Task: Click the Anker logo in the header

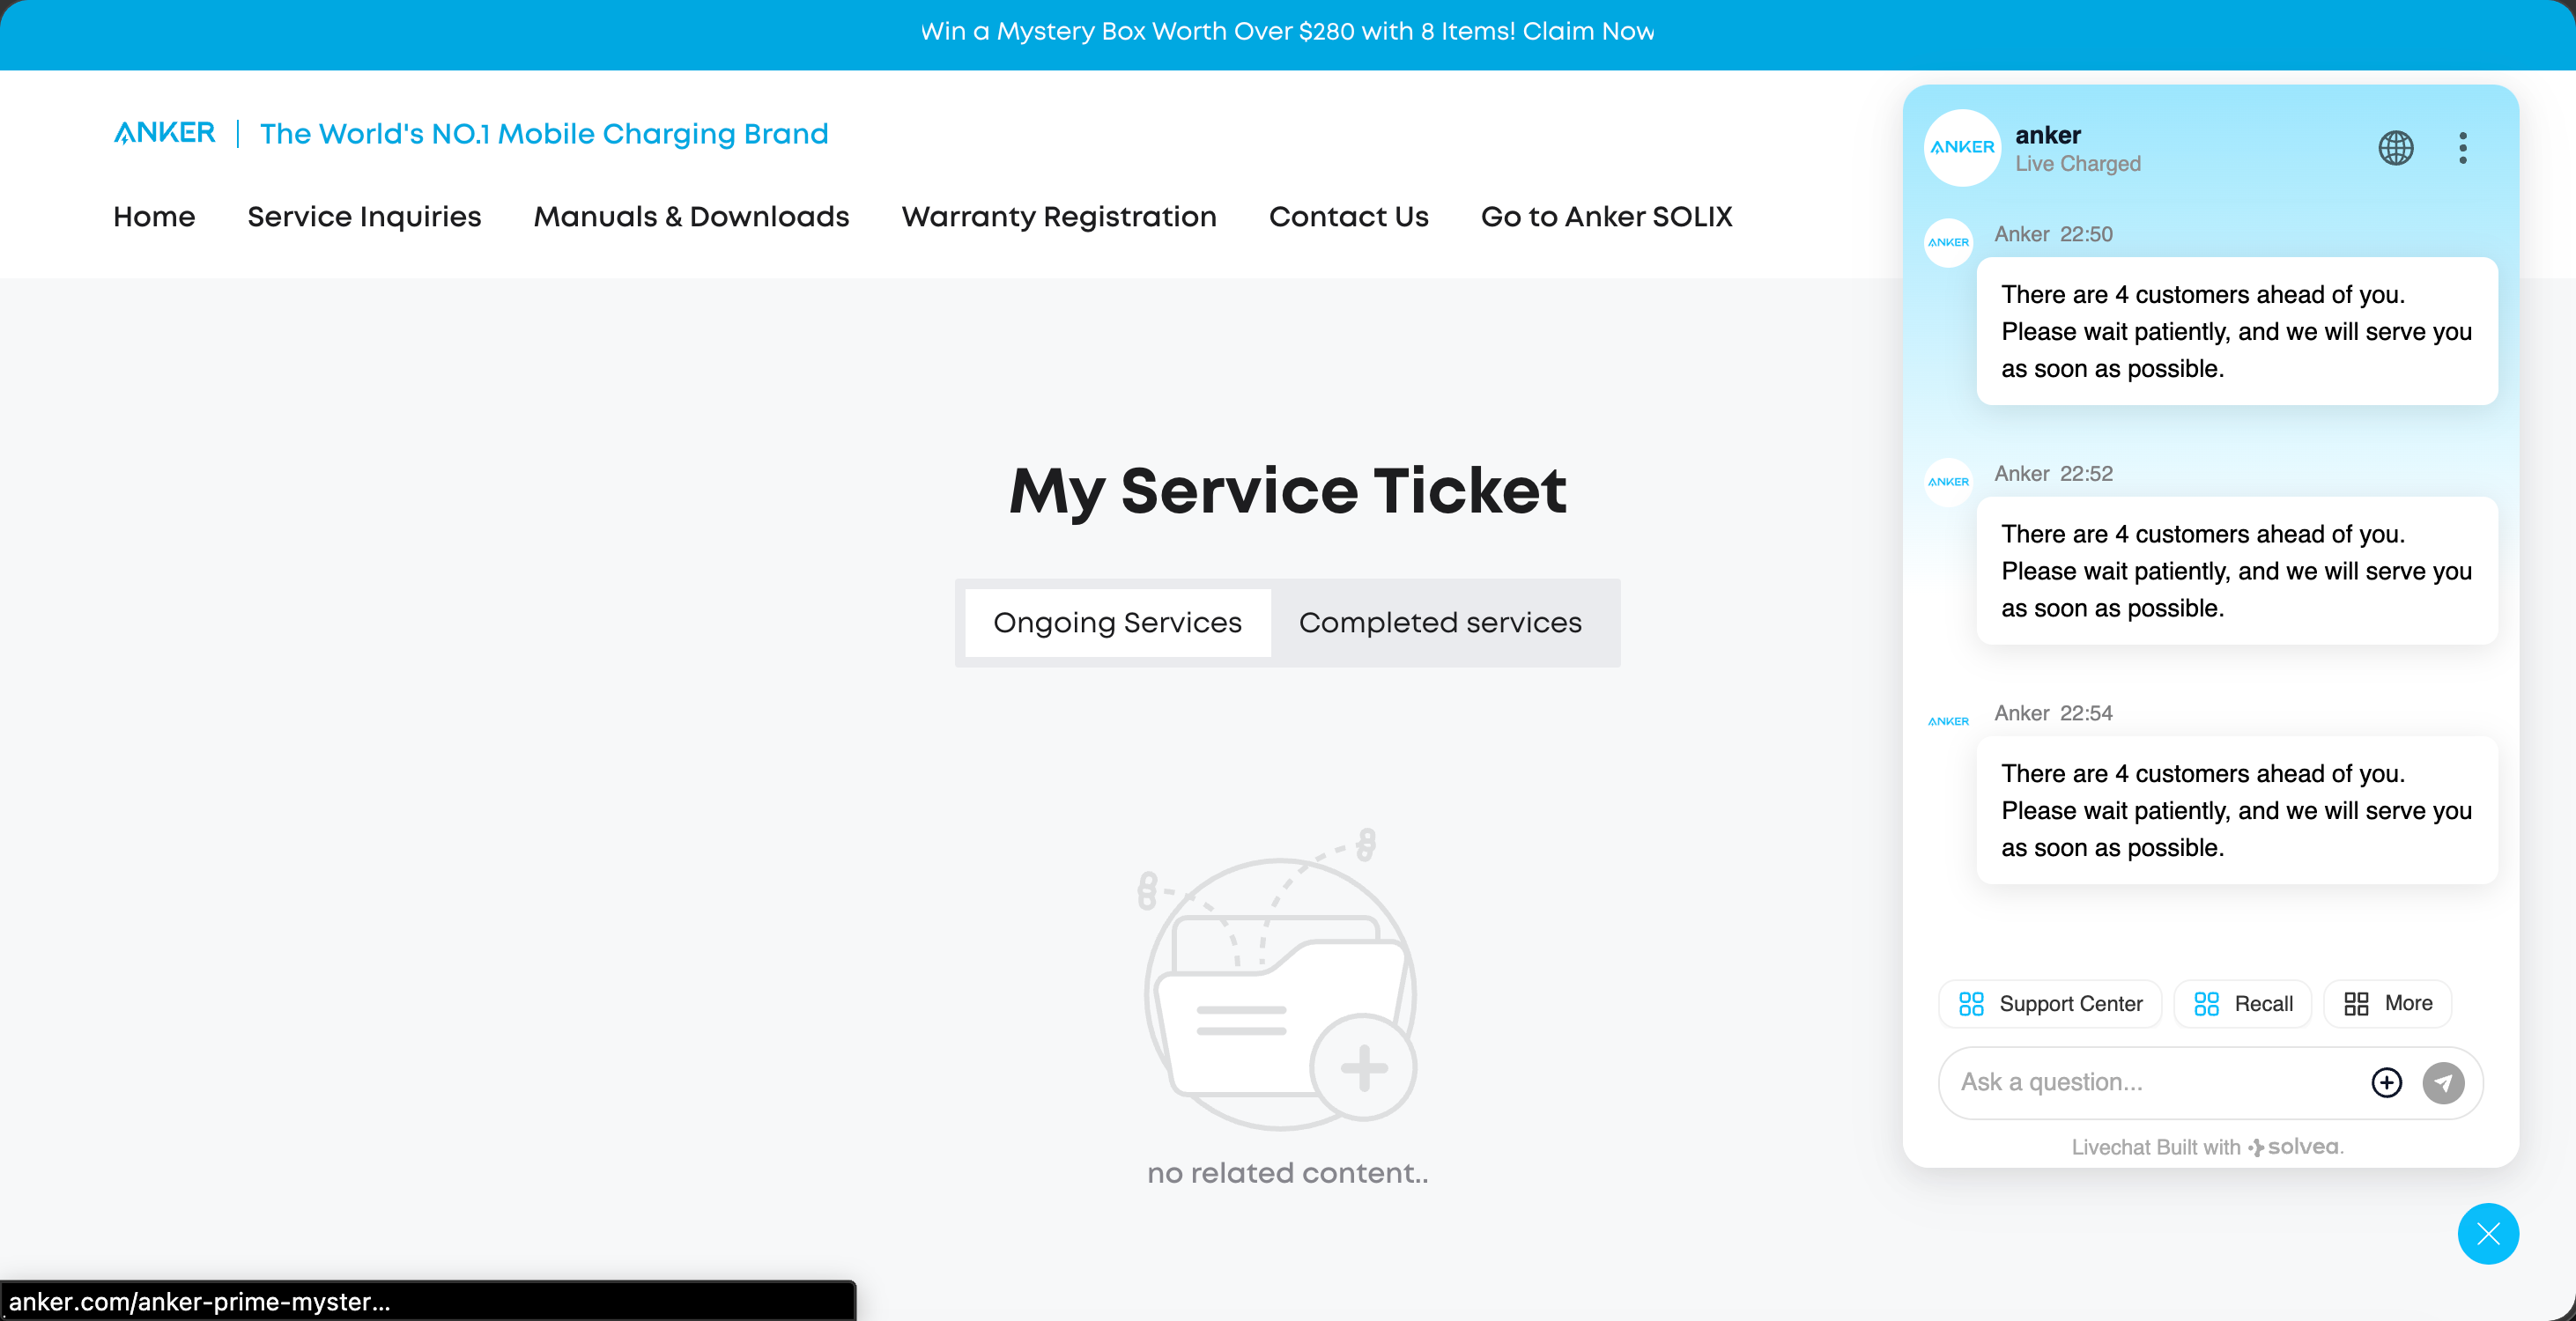Action: click(x=164, y=133)
